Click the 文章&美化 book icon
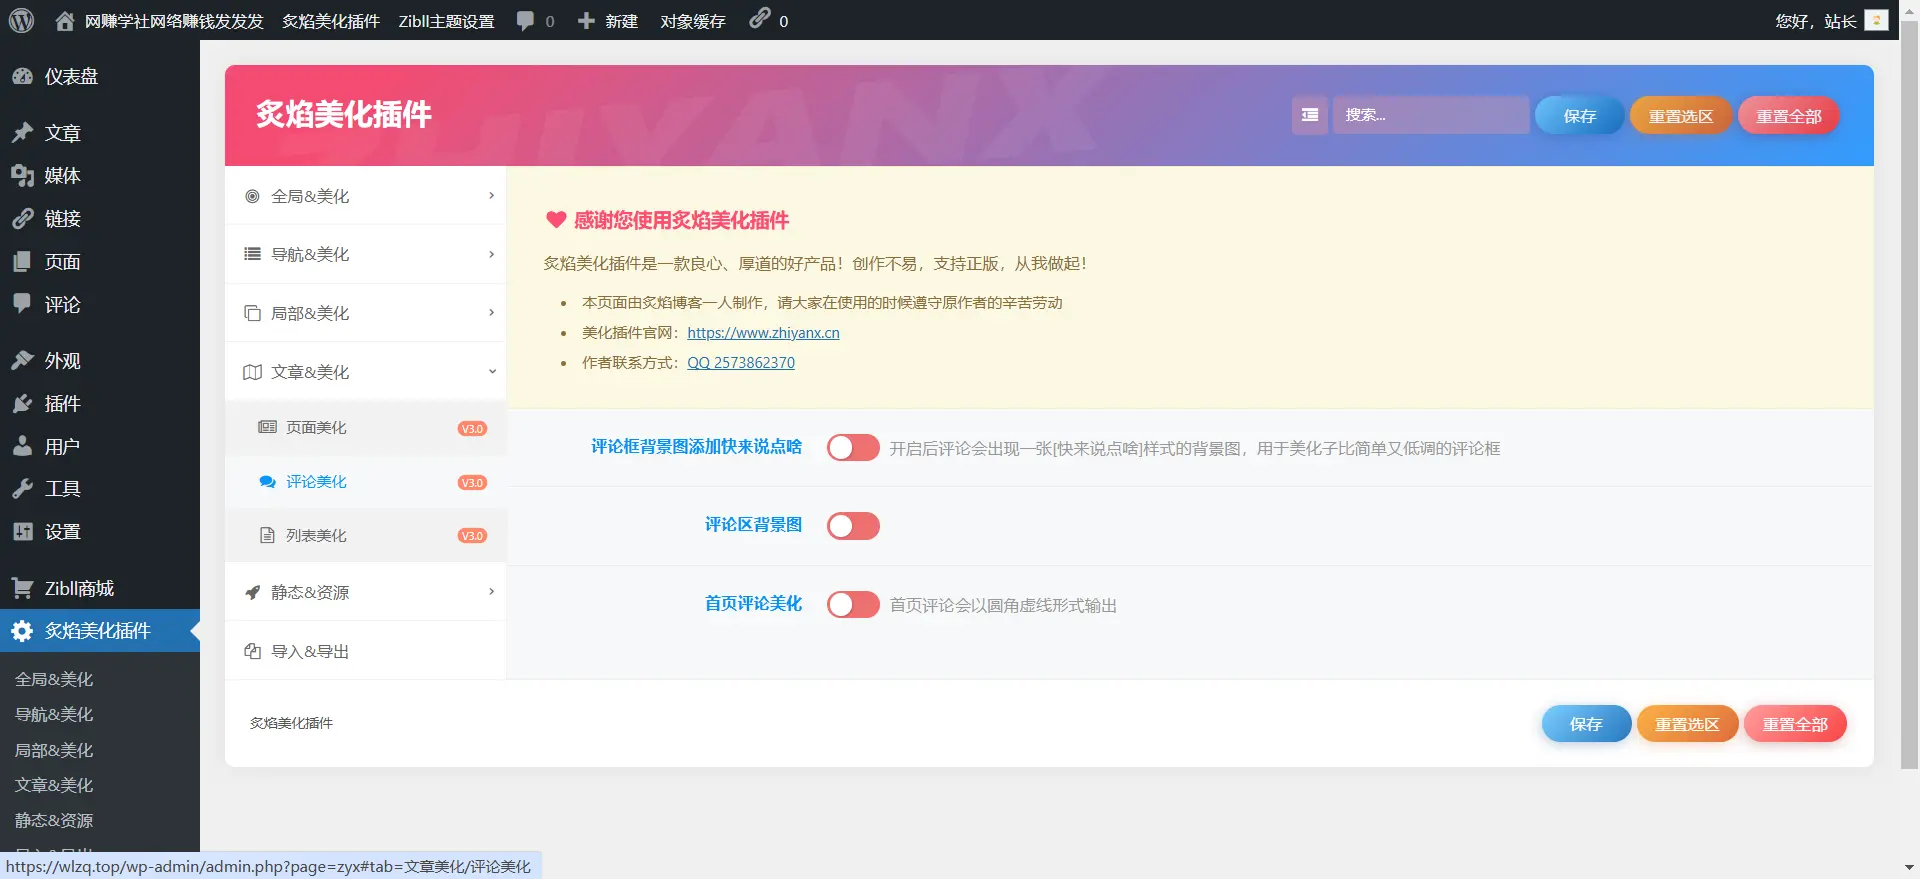The image size is (1920, 879). click(253, 372)
